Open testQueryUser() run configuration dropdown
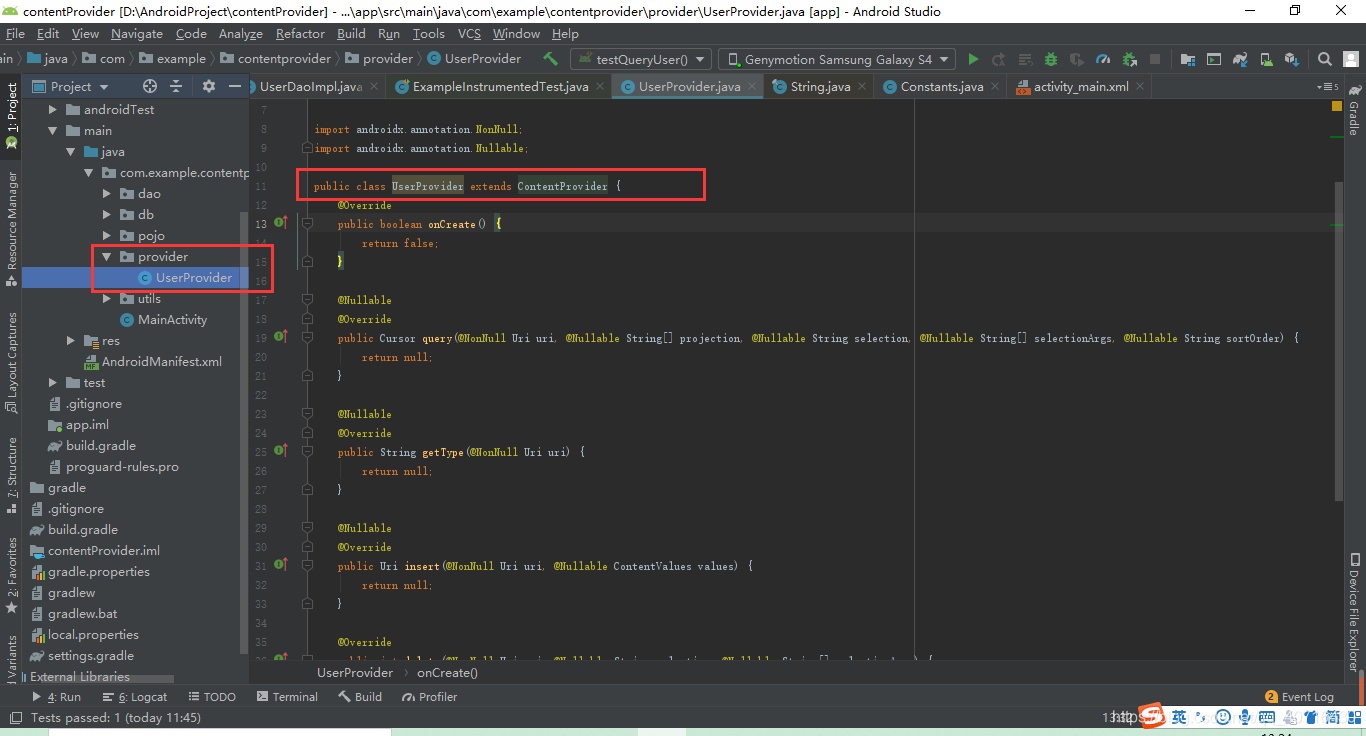The width and height of the screenshot is (1366, 736). pyautogui.click(x=640, y=59)
